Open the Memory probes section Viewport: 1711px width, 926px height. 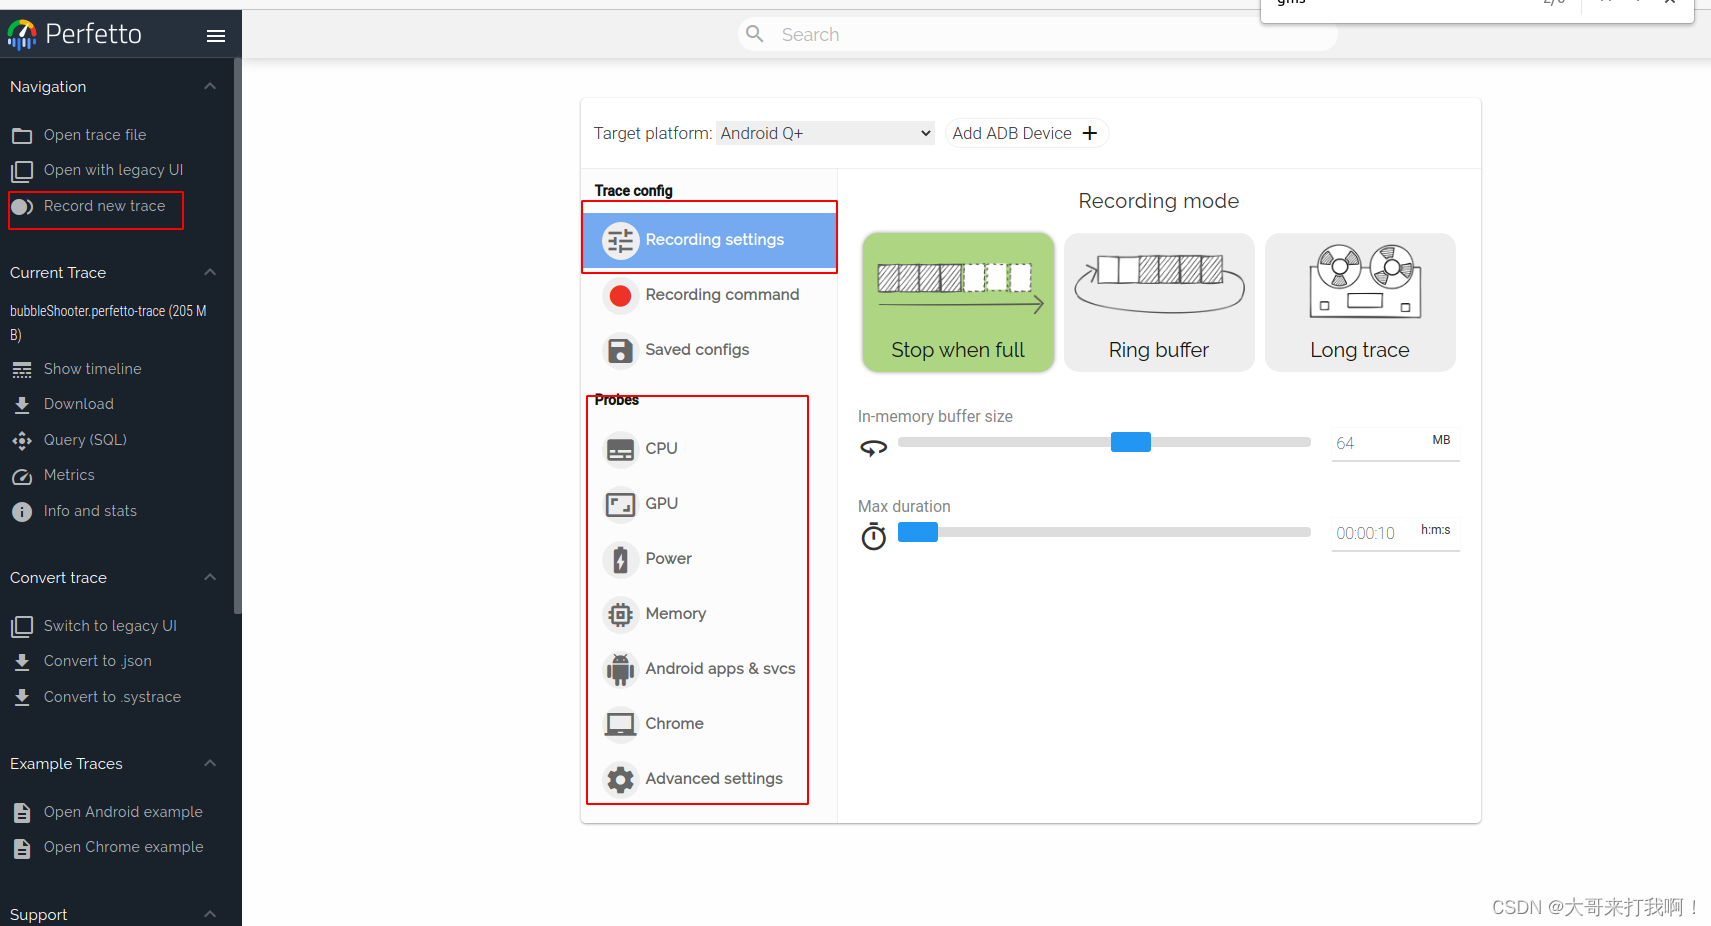tap(709, 614)
